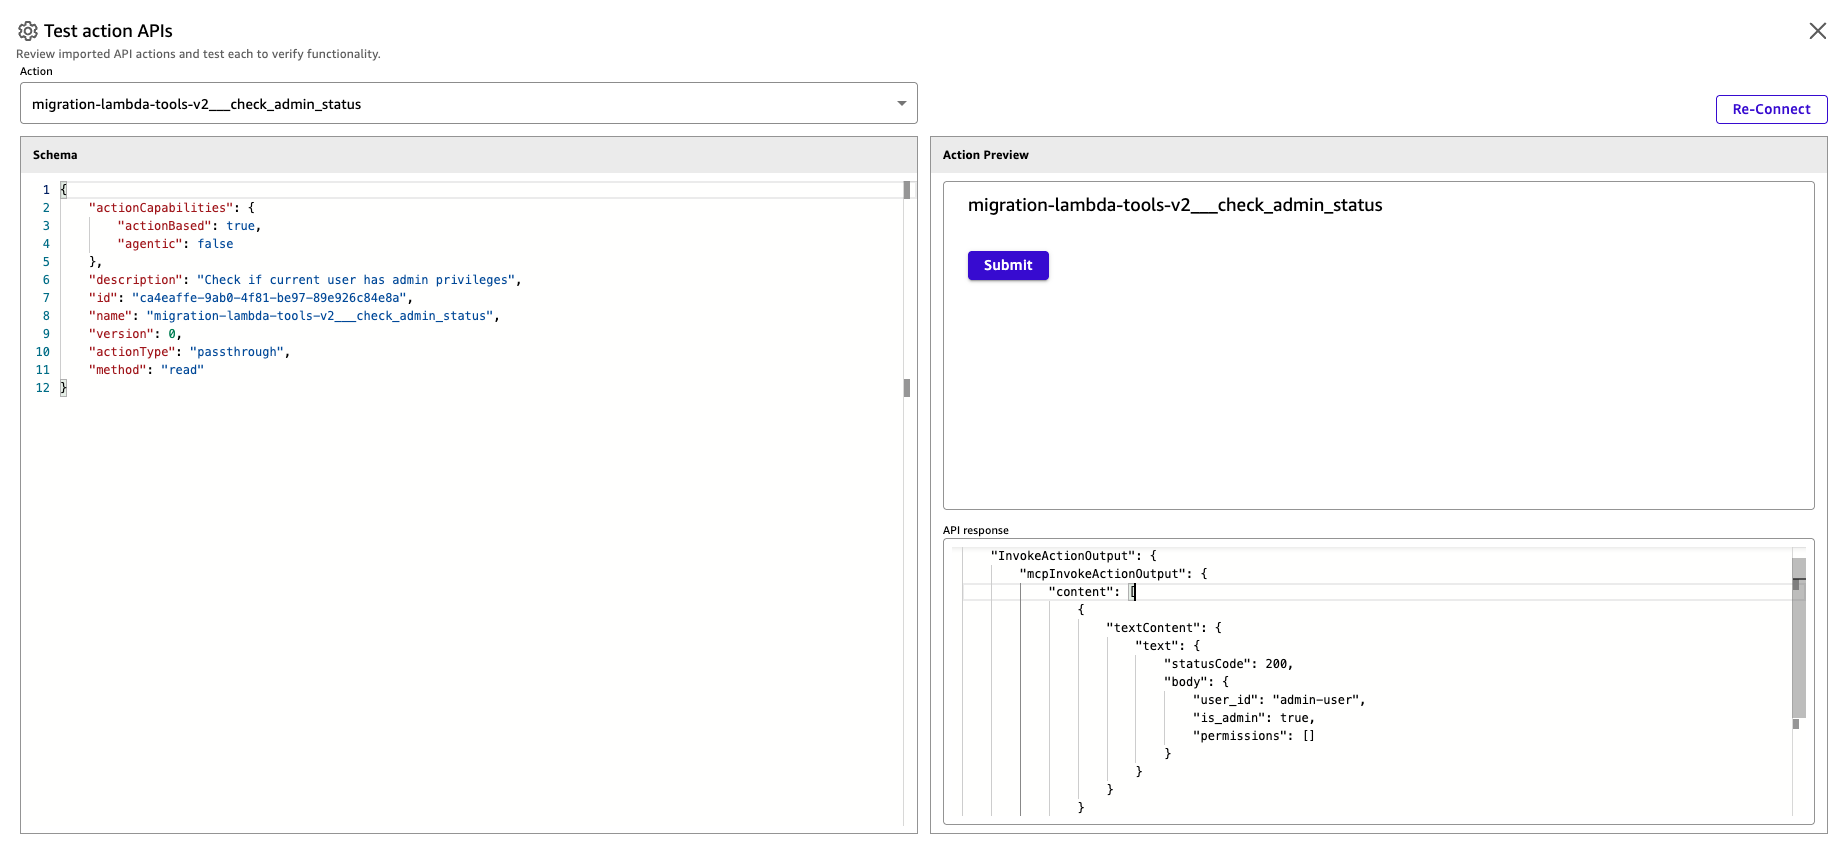1830x846 pixels.
Task: Click the id value ca4eaffe-9ab0-4f81-be97-89e926c84e8a
Action: [x=269, y=298]
